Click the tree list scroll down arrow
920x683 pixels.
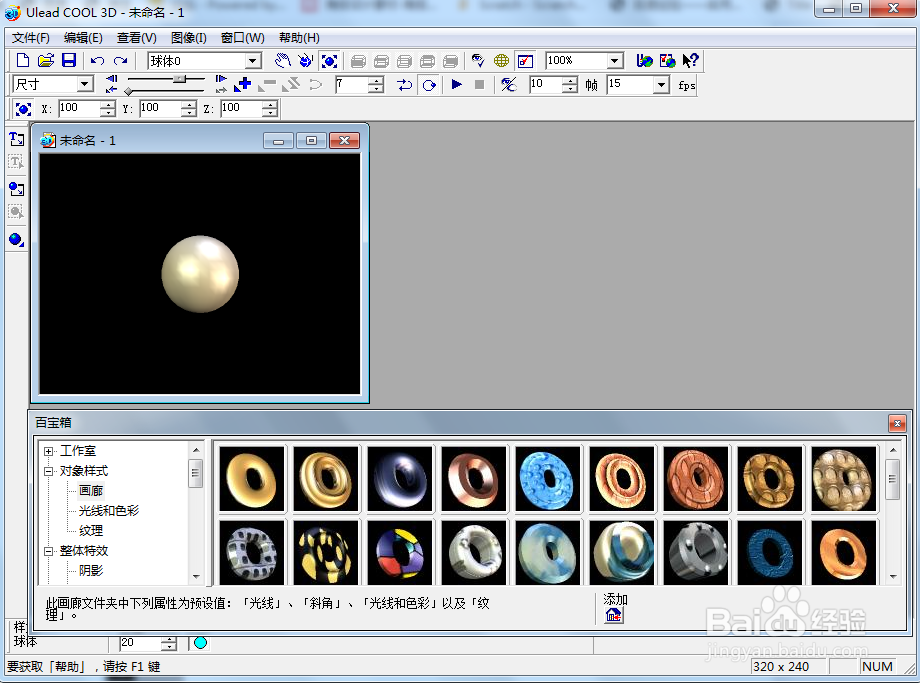pos(196,577)
